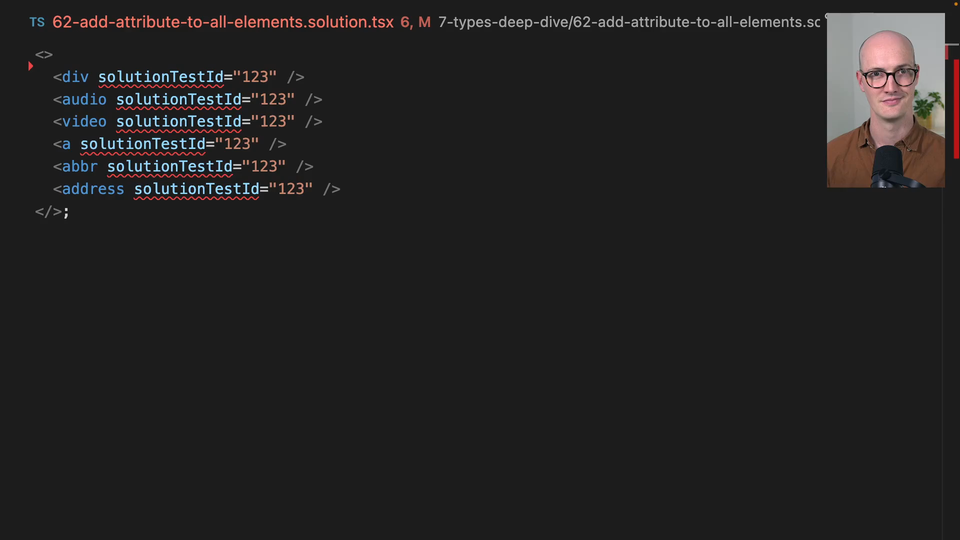Image resolution: width=960 pixels, height=540 pixels.
Task: Click the div tag name
Action: 75,77
